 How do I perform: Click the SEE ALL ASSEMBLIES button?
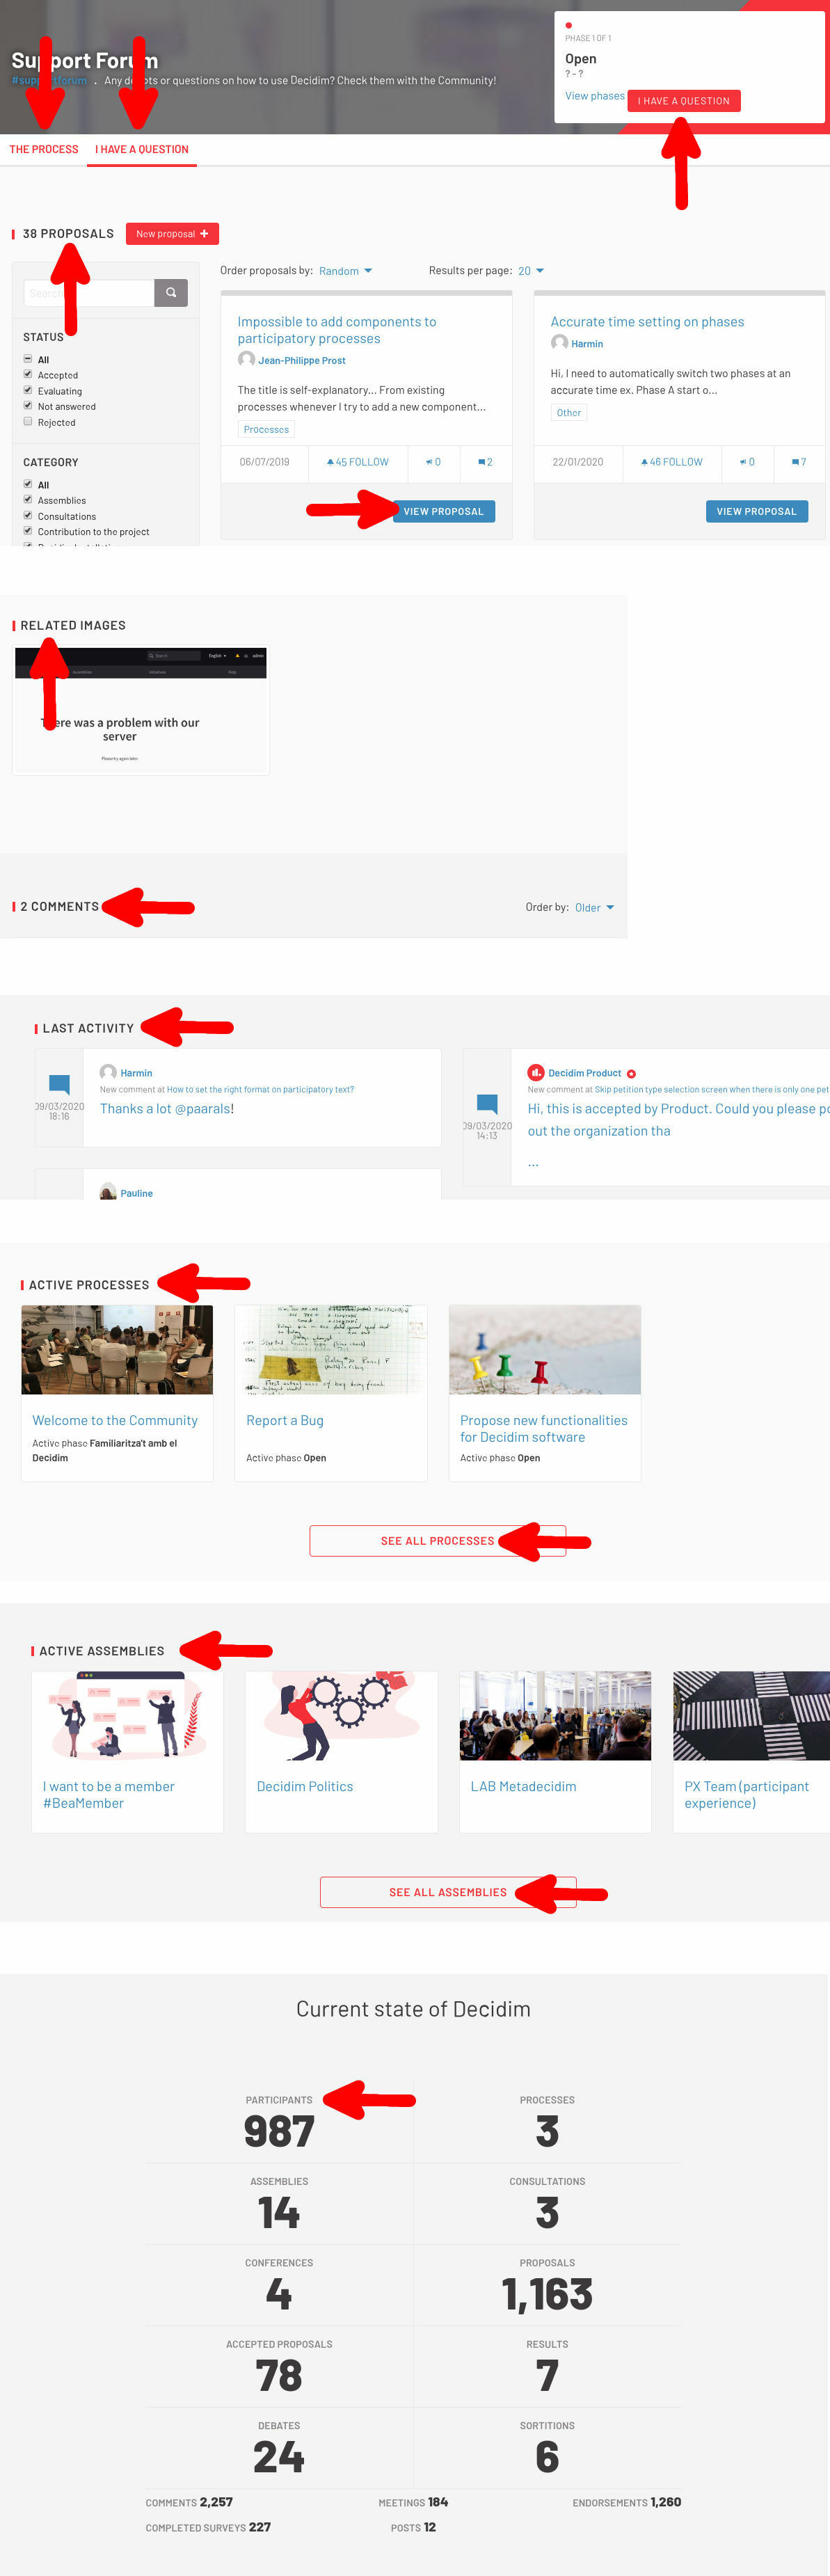(448, 1892)
